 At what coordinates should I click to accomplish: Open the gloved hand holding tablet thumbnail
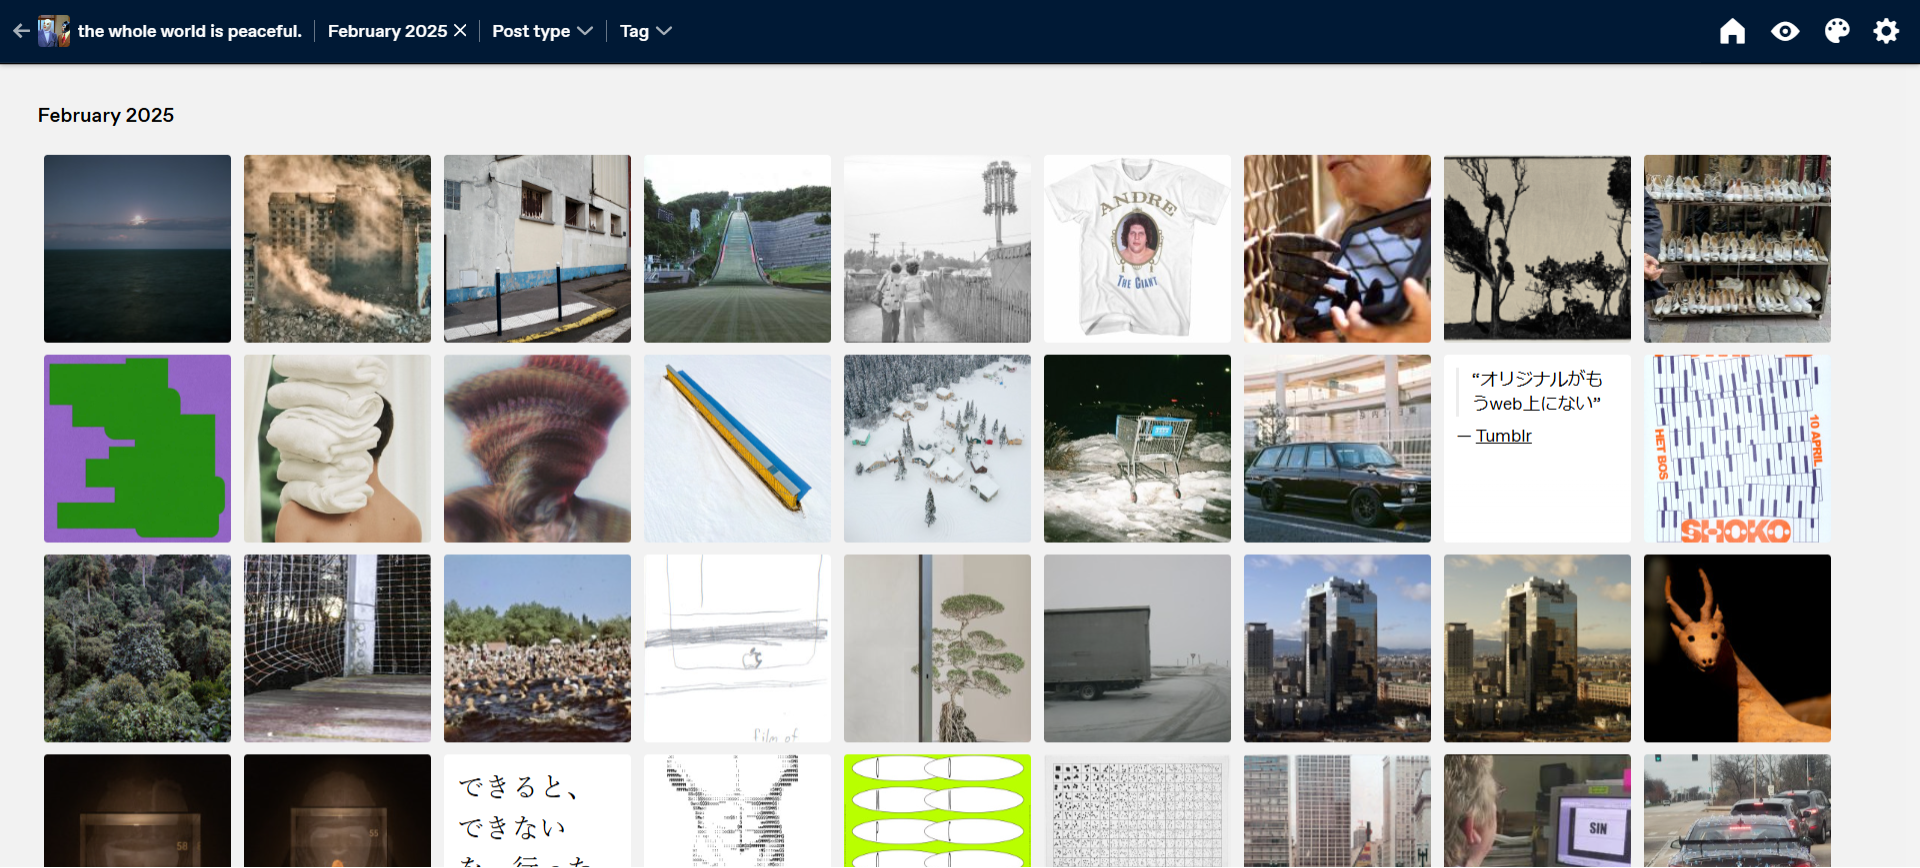click(x=1337, y=249)
